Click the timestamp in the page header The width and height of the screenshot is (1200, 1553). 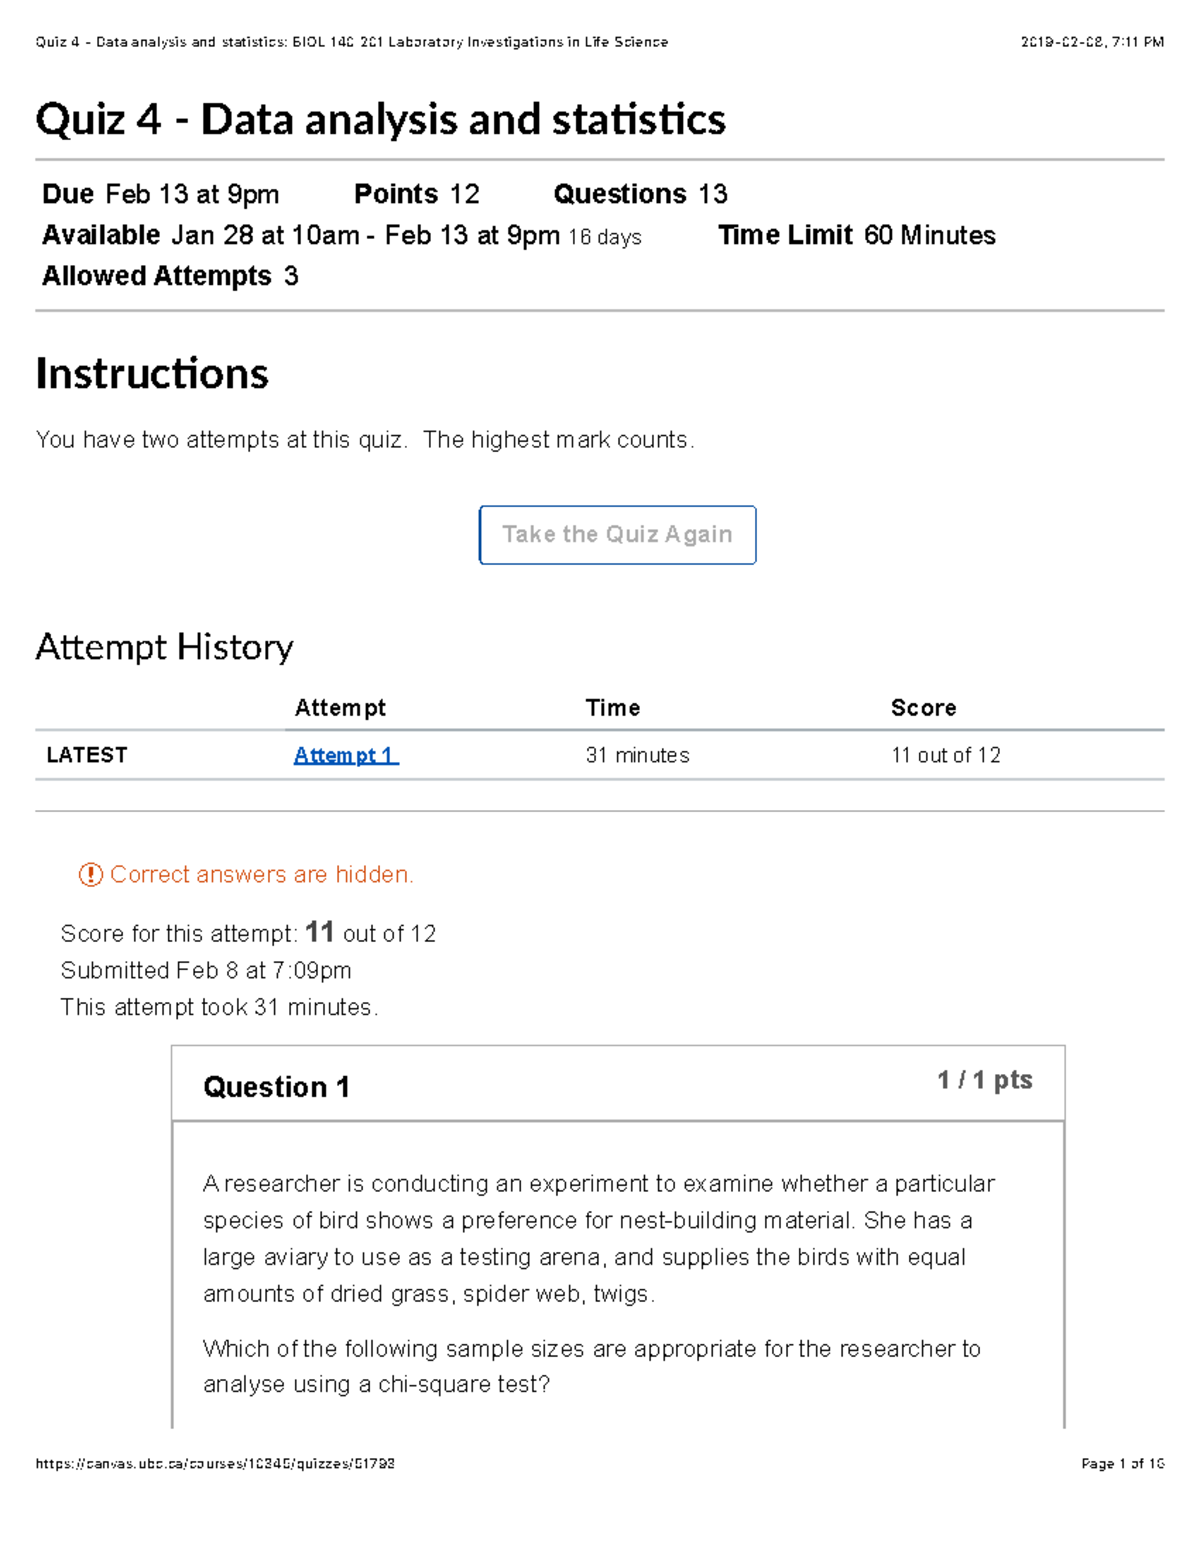[x=1092, y=42]
